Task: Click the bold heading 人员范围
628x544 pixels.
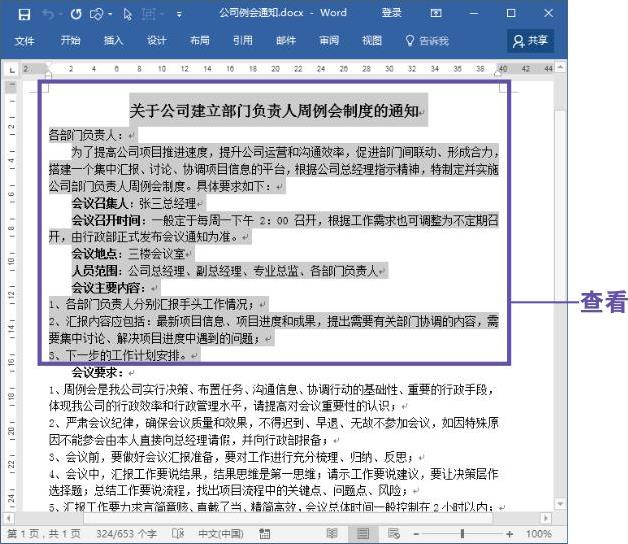Action: (95, 271)
